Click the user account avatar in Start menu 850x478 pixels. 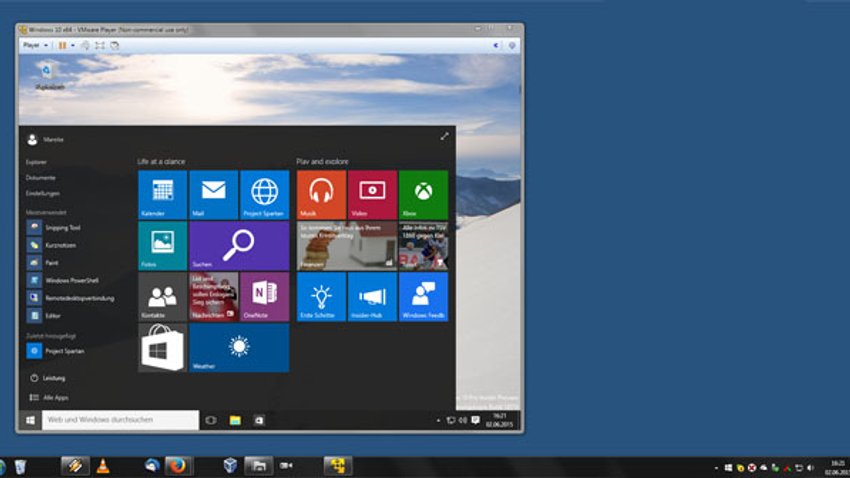tap(32, 140)
